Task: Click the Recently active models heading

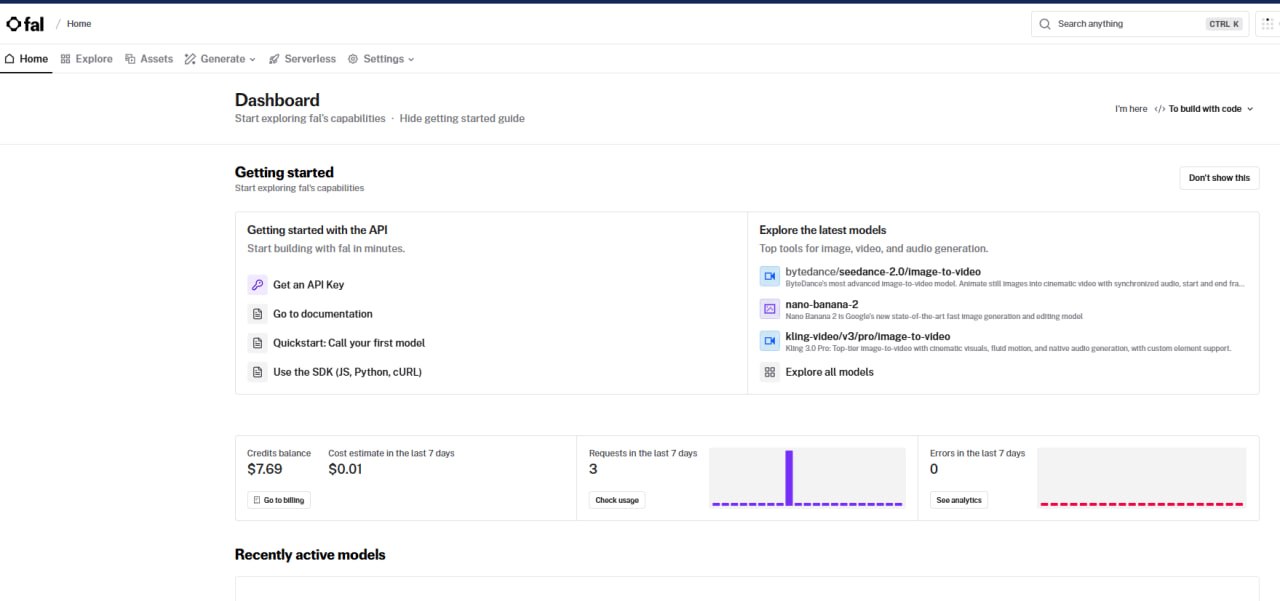Action: coord(310,555)
